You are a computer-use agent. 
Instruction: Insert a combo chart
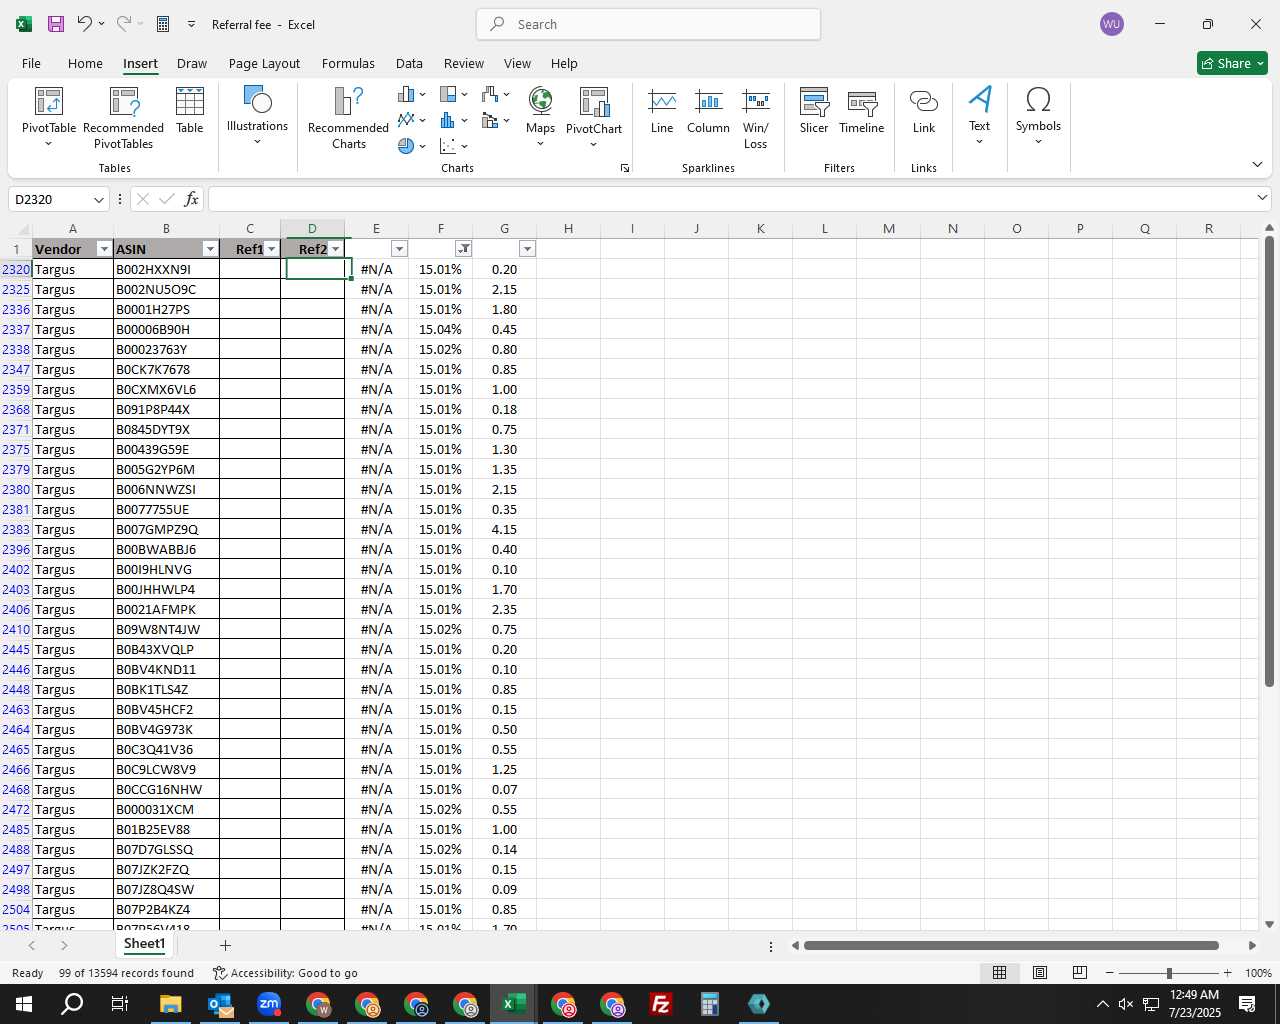(495, 120)
